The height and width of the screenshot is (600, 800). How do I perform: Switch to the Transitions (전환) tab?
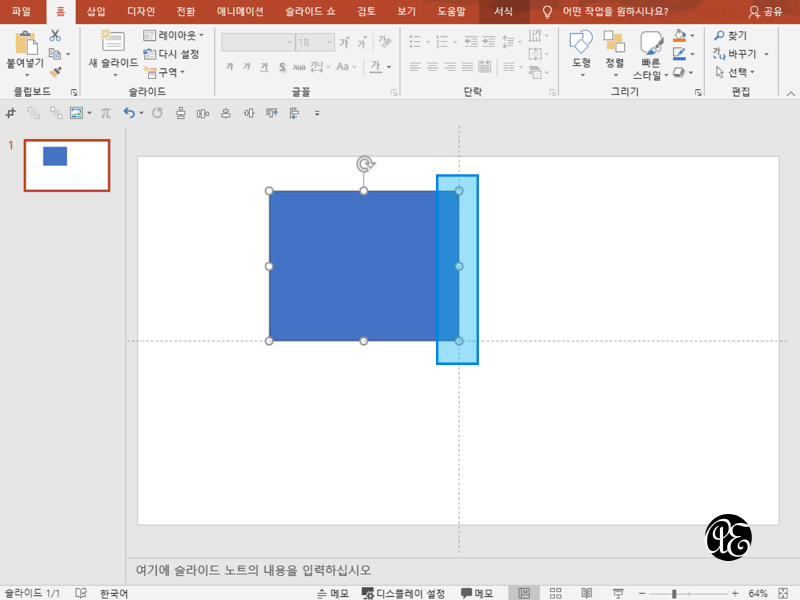186,11
